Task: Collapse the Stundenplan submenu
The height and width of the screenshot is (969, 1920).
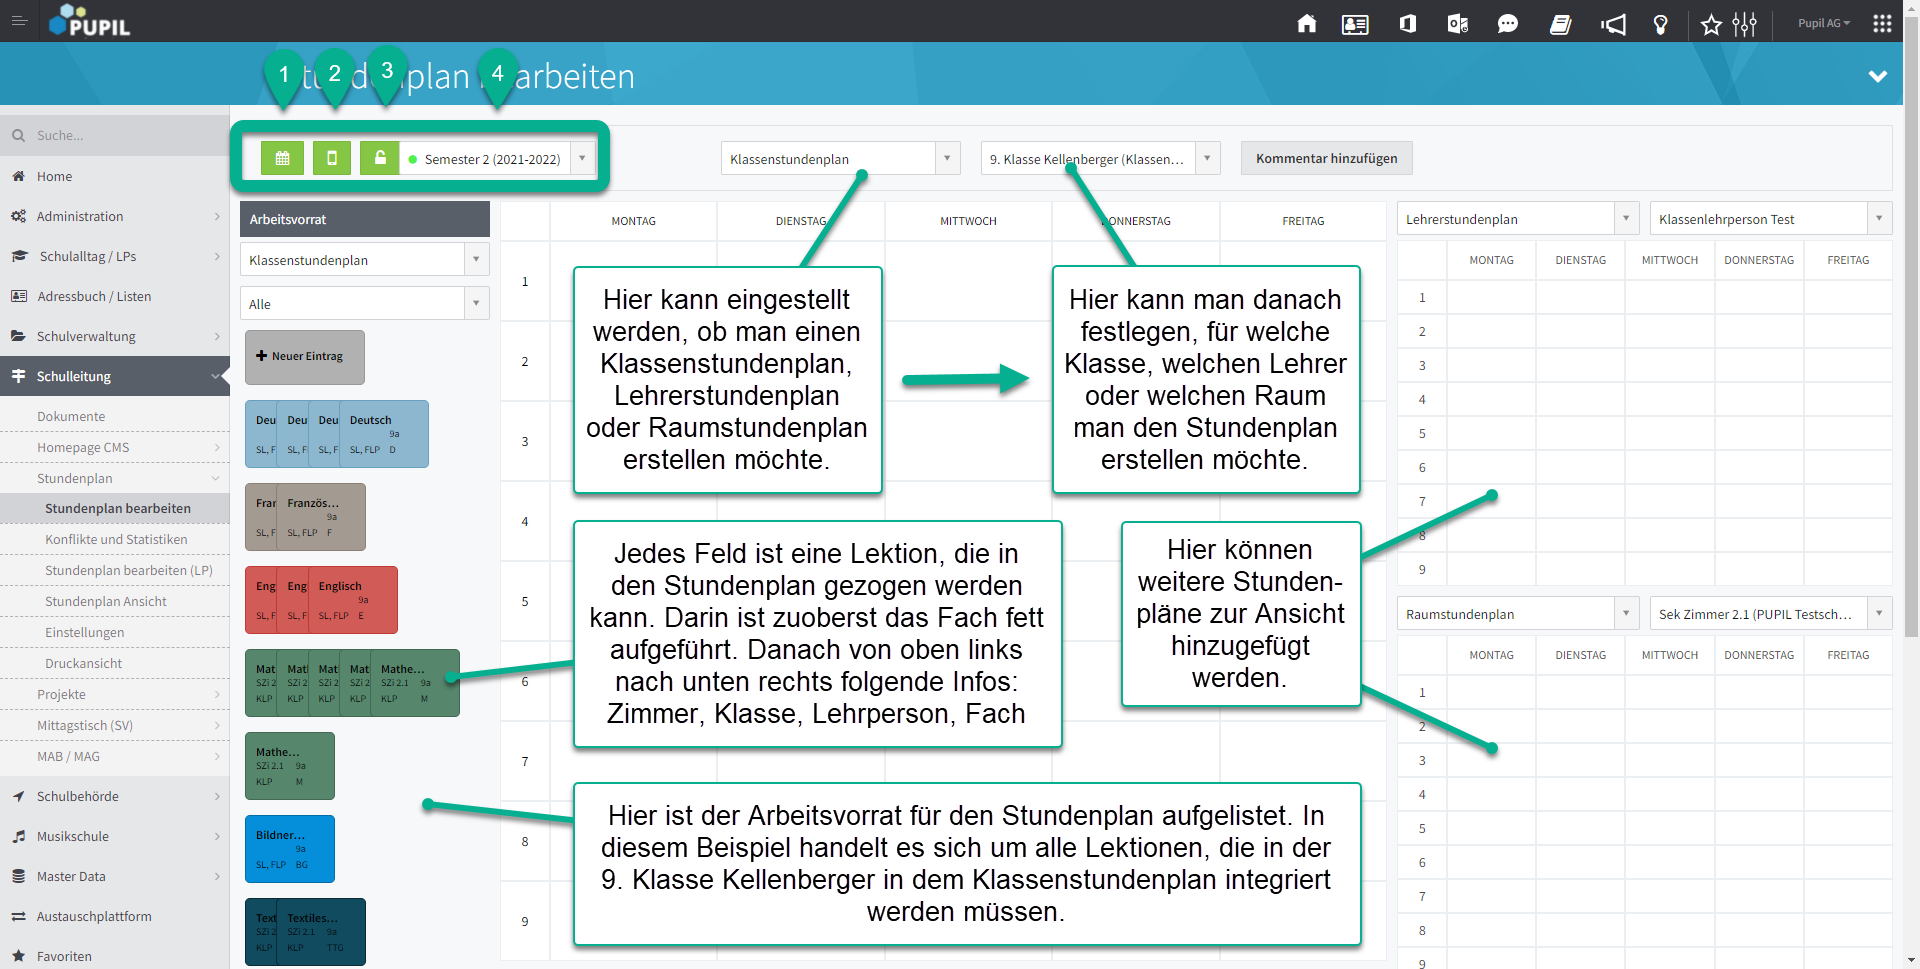Action: (x=115, y=478)
